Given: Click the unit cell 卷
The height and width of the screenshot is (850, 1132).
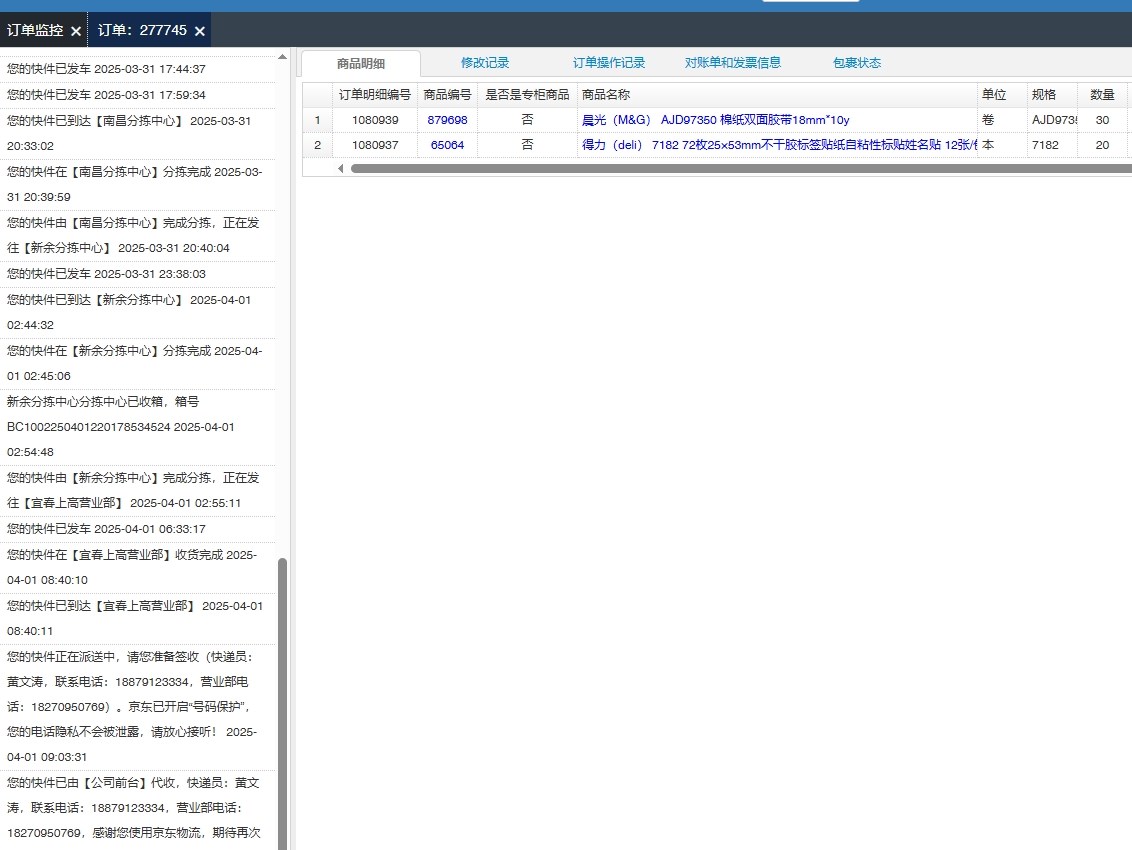Looking at the screenshot, I should pyautogui.click(x=1002, y=120).
